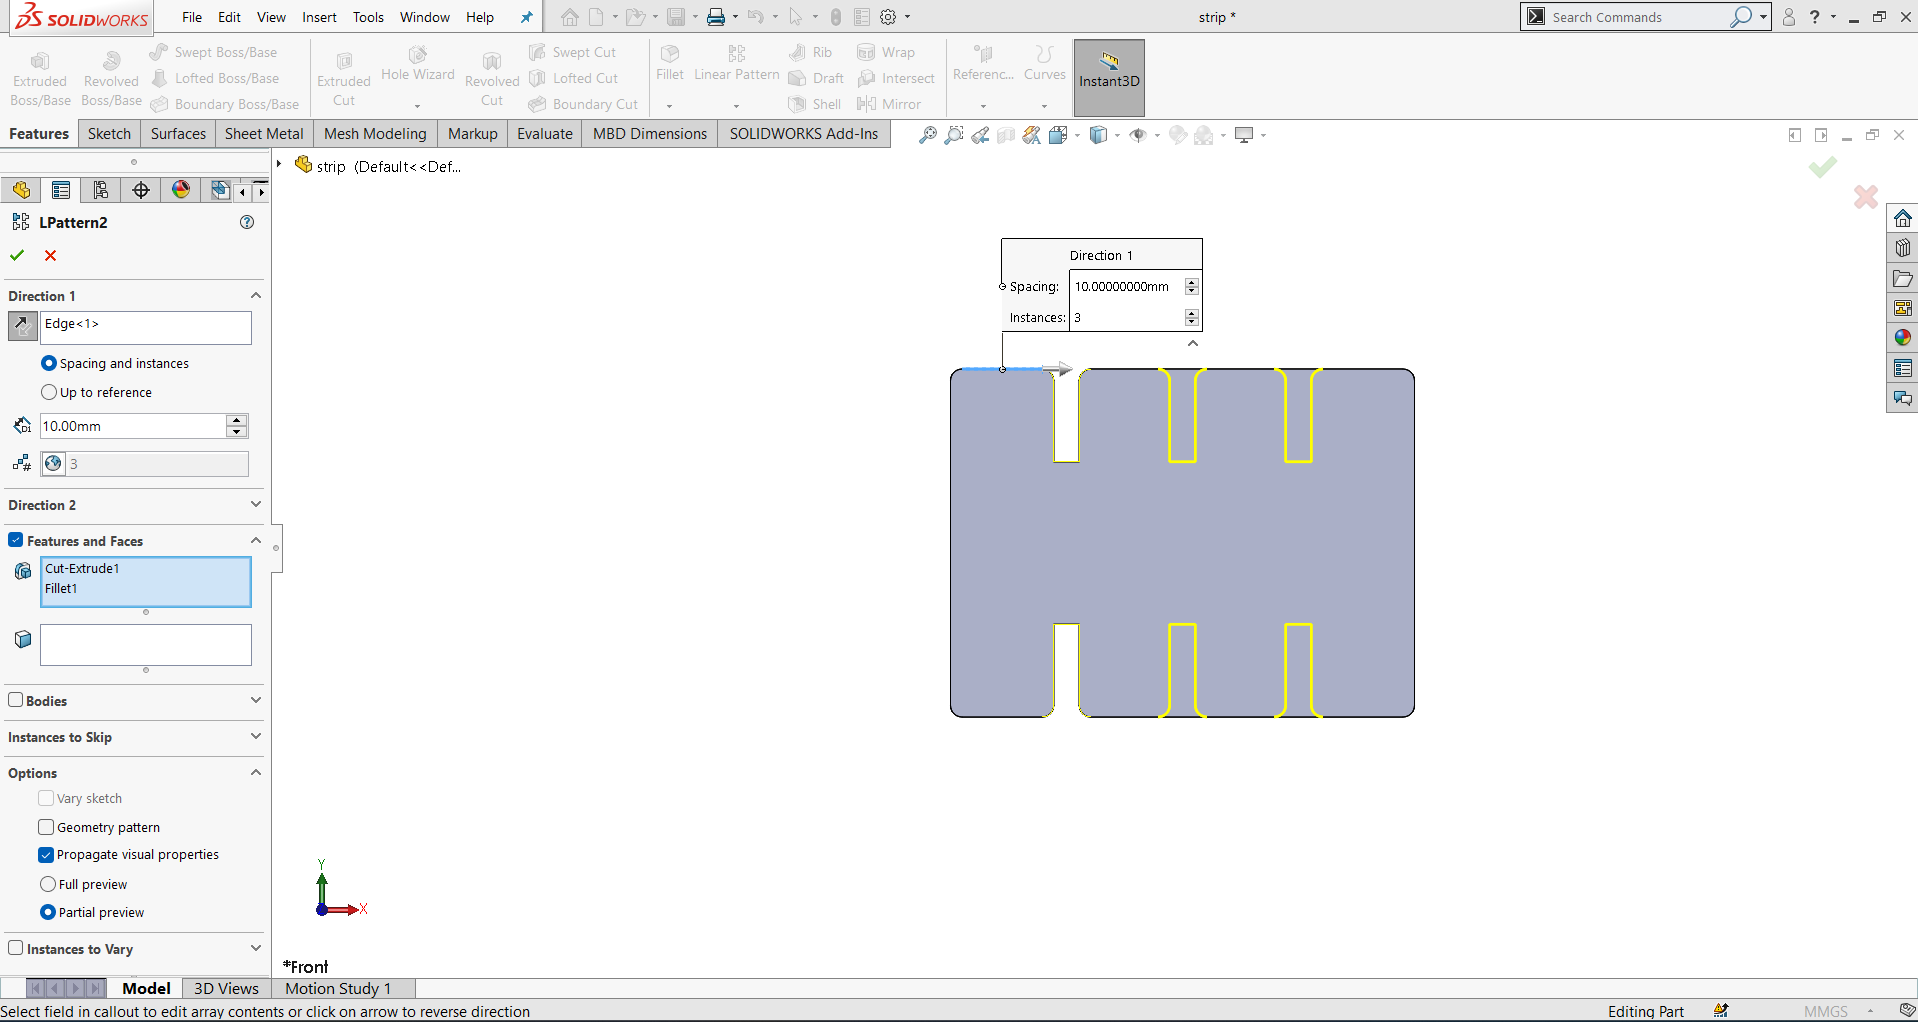Switch to the 3D Views tab
The width and height of the screenshot is (1918, 1022).
click(226, 988)
